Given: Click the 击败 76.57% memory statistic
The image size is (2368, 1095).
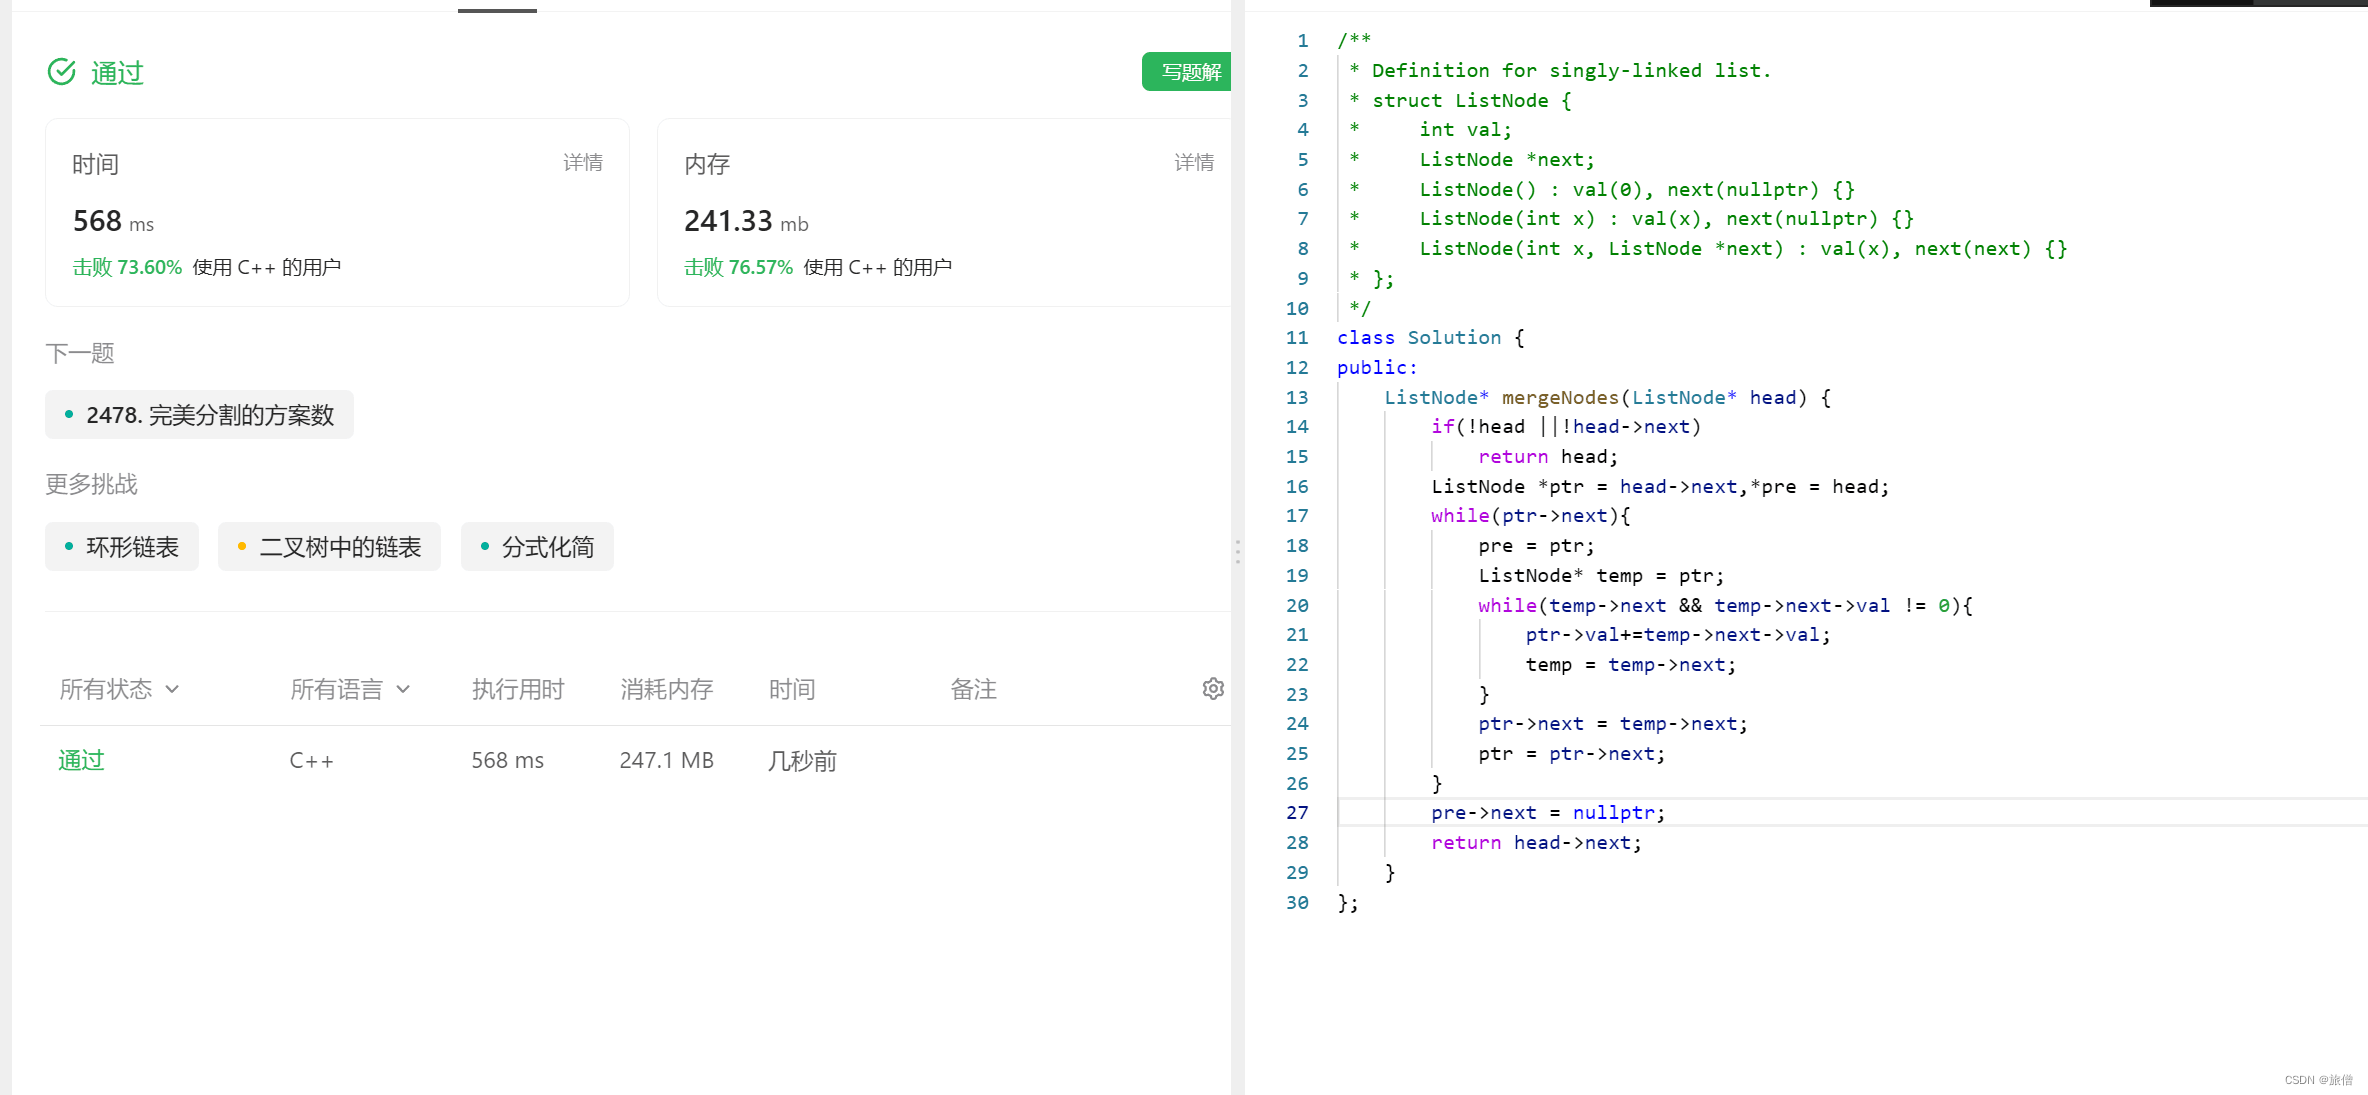Looking at the screenshot, I should [738, 267].
